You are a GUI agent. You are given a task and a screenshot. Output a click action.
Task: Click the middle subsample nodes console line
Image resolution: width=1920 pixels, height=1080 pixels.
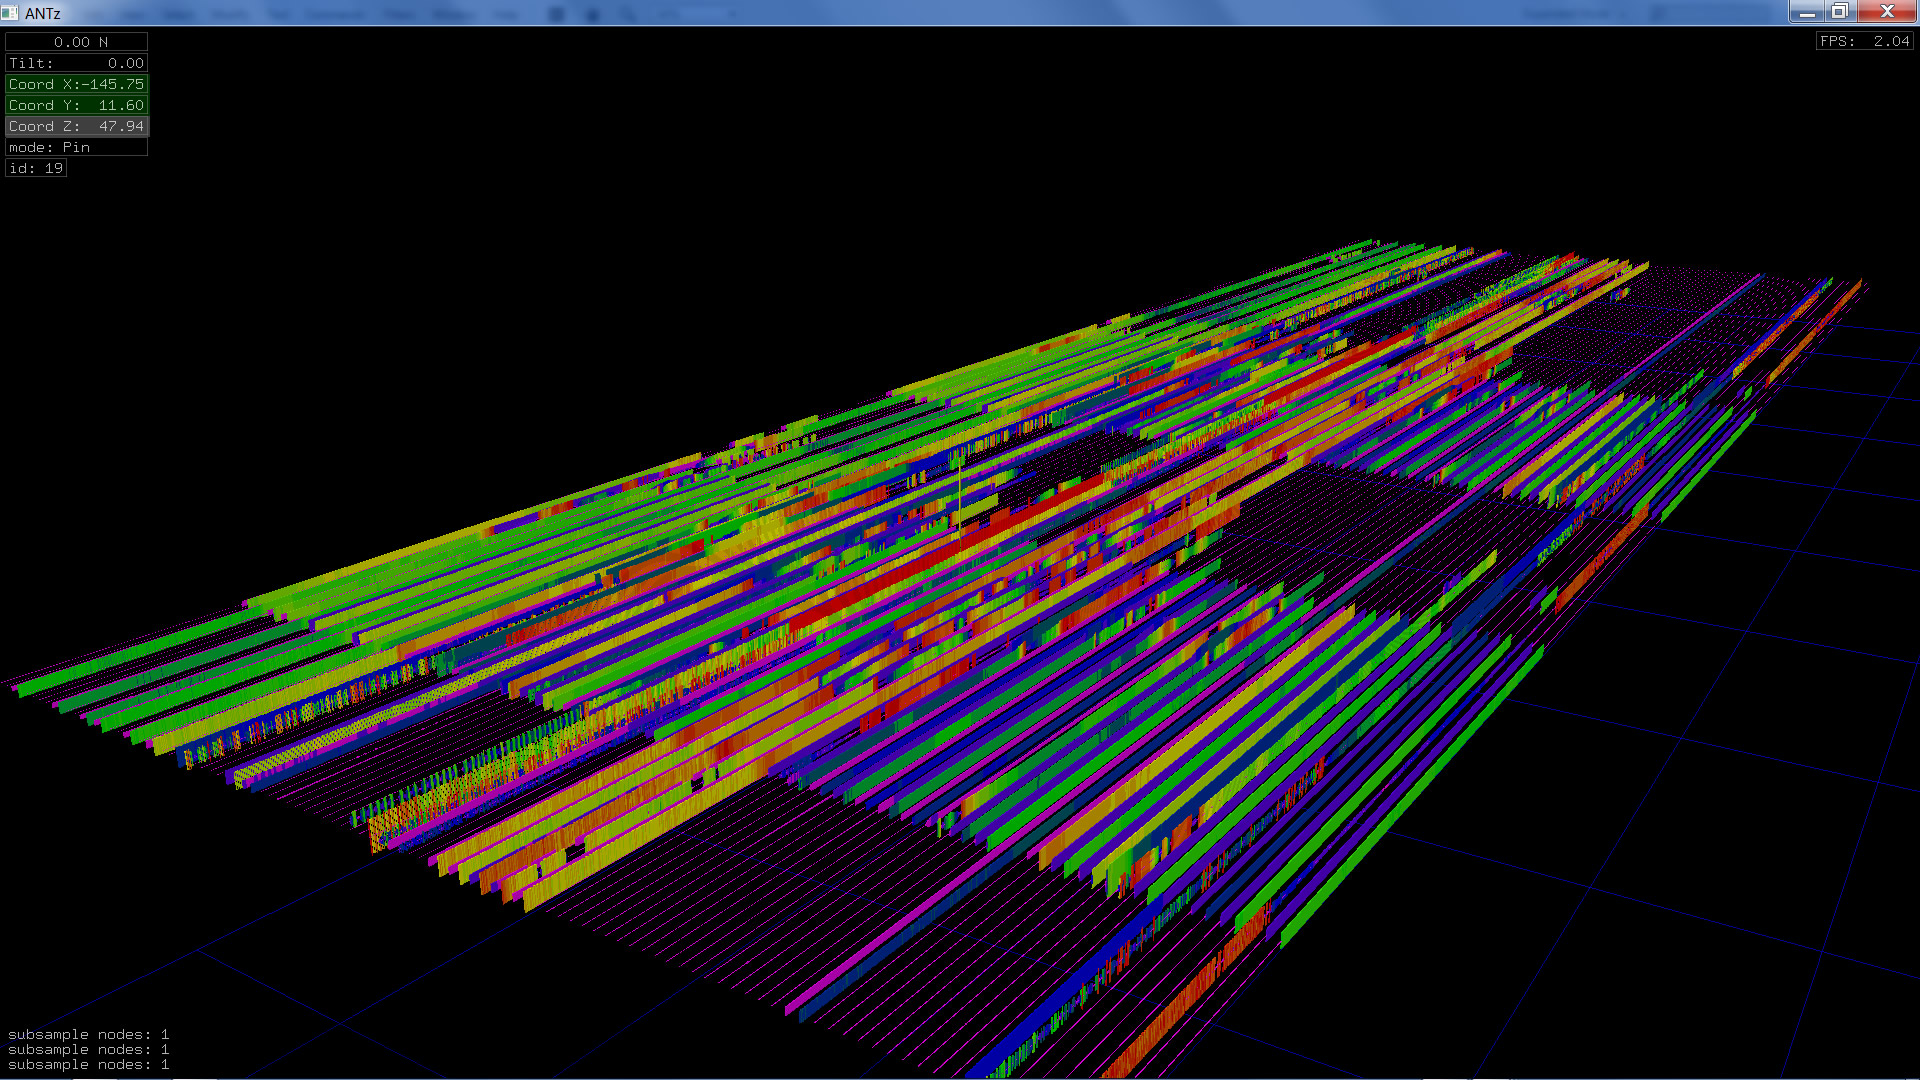coord(88,1049)
